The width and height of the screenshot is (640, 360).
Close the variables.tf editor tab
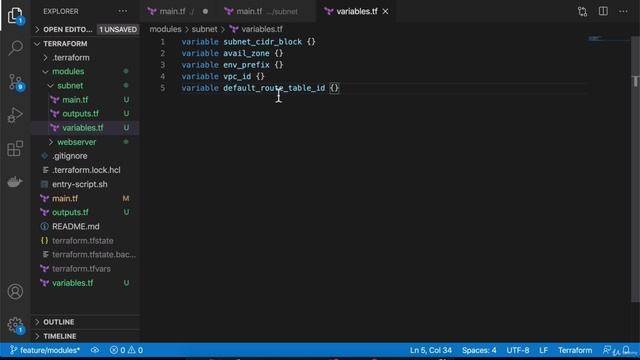coord(385,11)
